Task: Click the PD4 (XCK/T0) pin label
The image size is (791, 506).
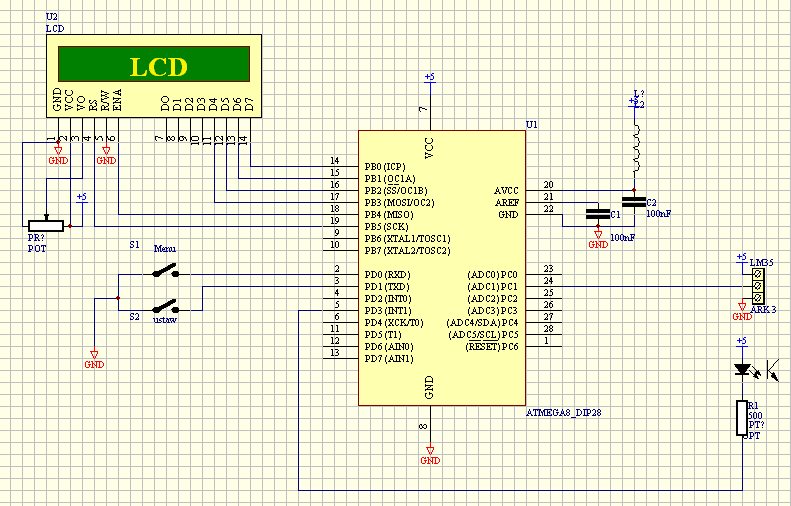Action: (394, 323)
